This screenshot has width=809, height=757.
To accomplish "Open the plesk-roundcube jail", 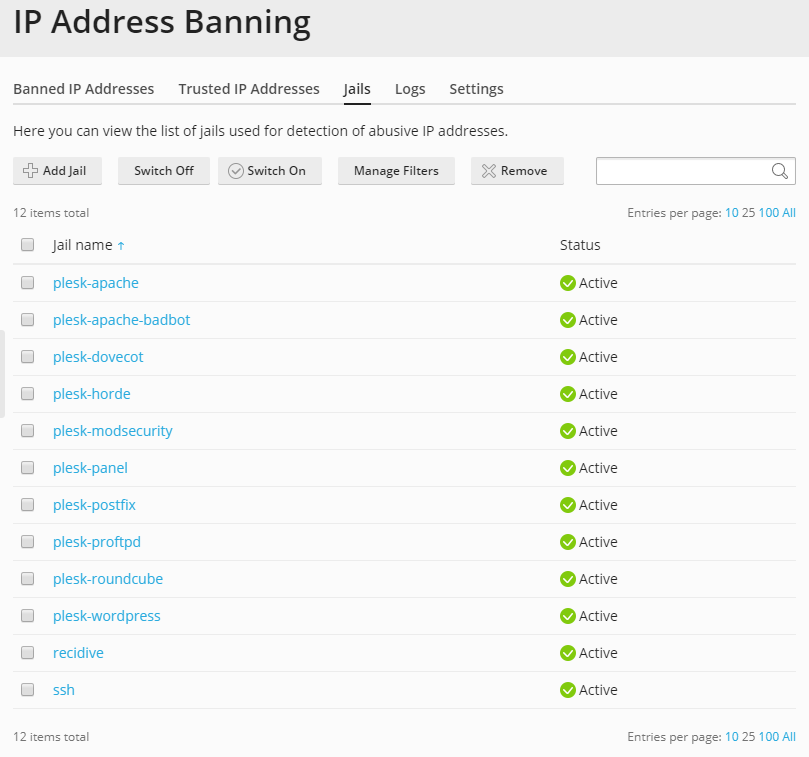I will coord(108,579).
